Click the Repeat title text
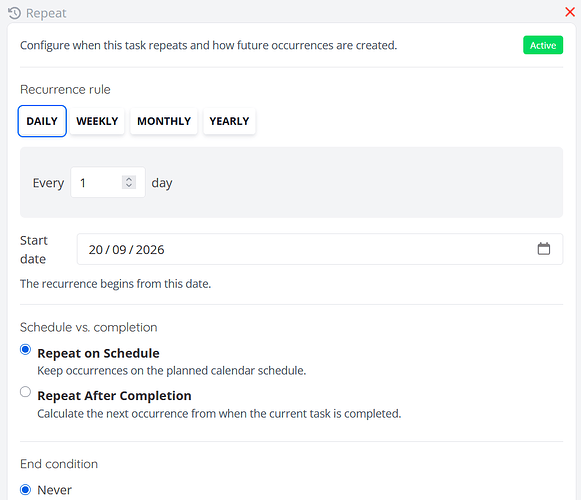Image resolution: width=581 pixels, height=500 pixels. [x=46, y=13]
